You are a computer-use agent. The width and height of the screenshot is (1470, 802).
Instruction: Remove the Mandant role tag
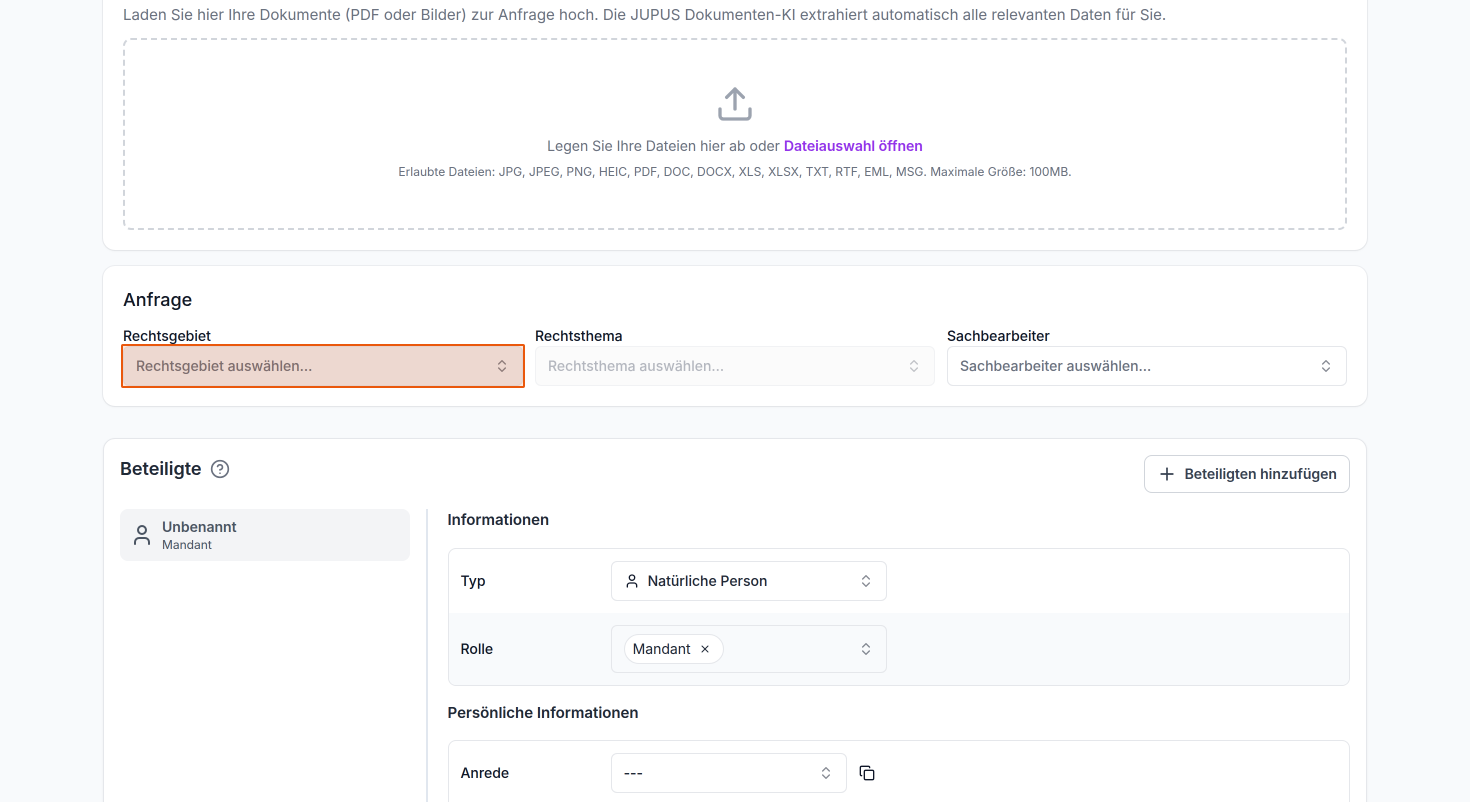point(705,649)
